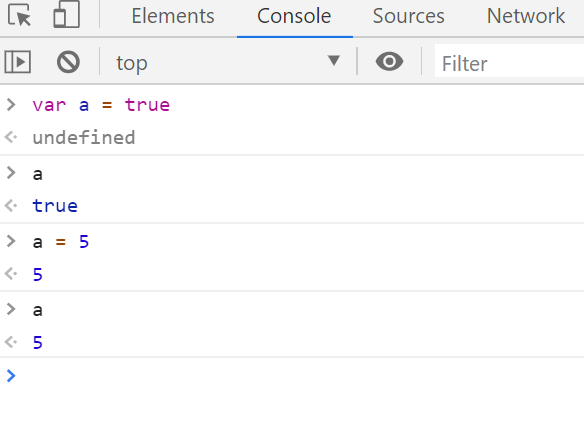Select the Console tab
584x421 pixels.
[x=294, y=16]
